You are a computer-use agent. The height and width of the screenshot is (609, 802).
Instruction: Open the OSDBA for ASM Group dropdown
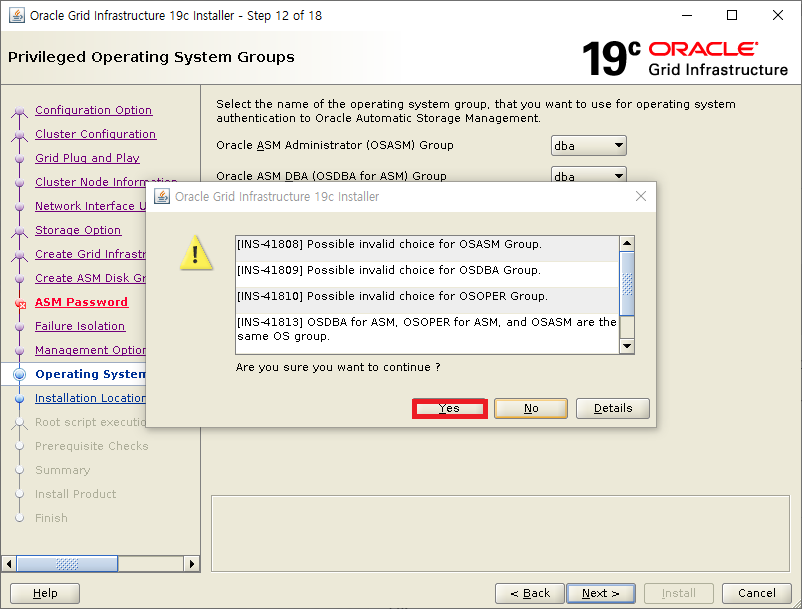coord(588,174)
